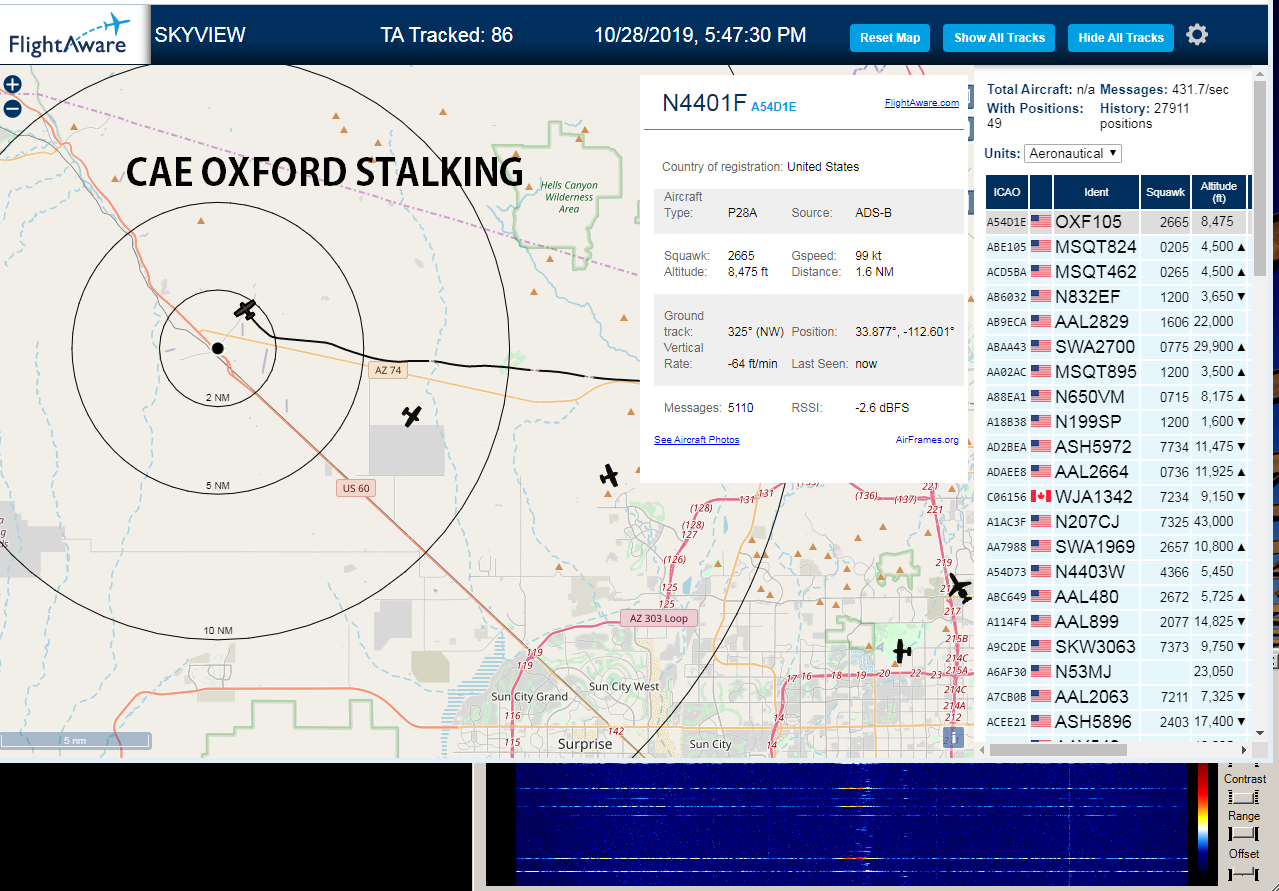The width and height of the screenshot is (1279, 891).
Task: Click the waterfall spectrum display
Action: pos(850,824)
